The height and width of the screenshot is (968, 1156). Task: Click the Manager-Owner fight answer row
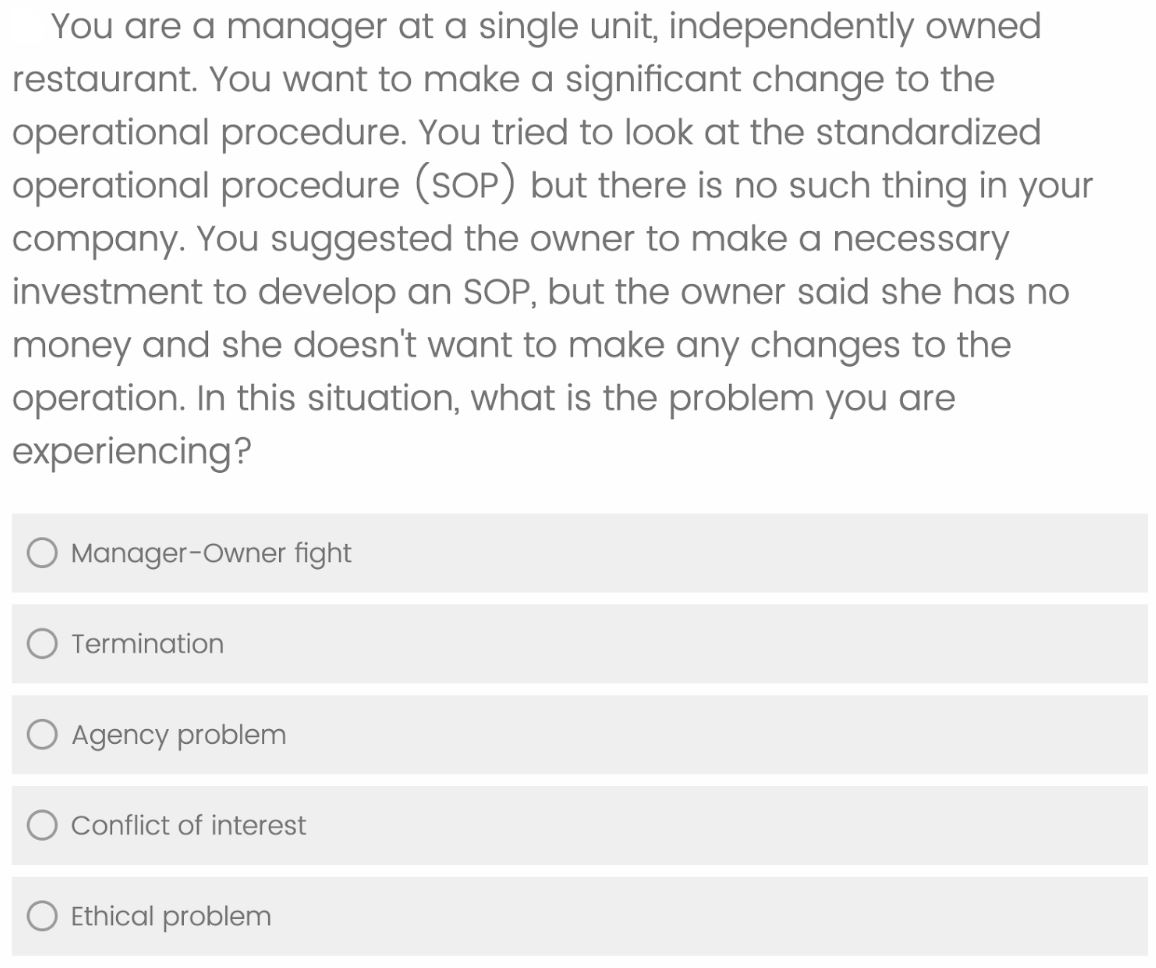point(578,553)
